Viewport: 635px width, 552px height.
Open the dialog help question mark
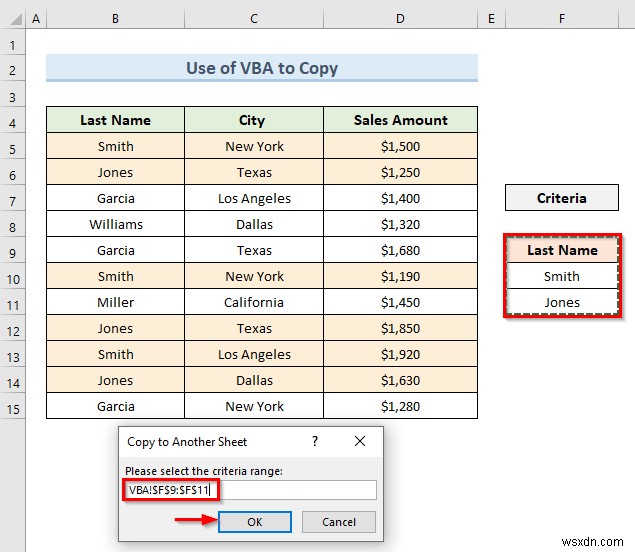point(315,441)
